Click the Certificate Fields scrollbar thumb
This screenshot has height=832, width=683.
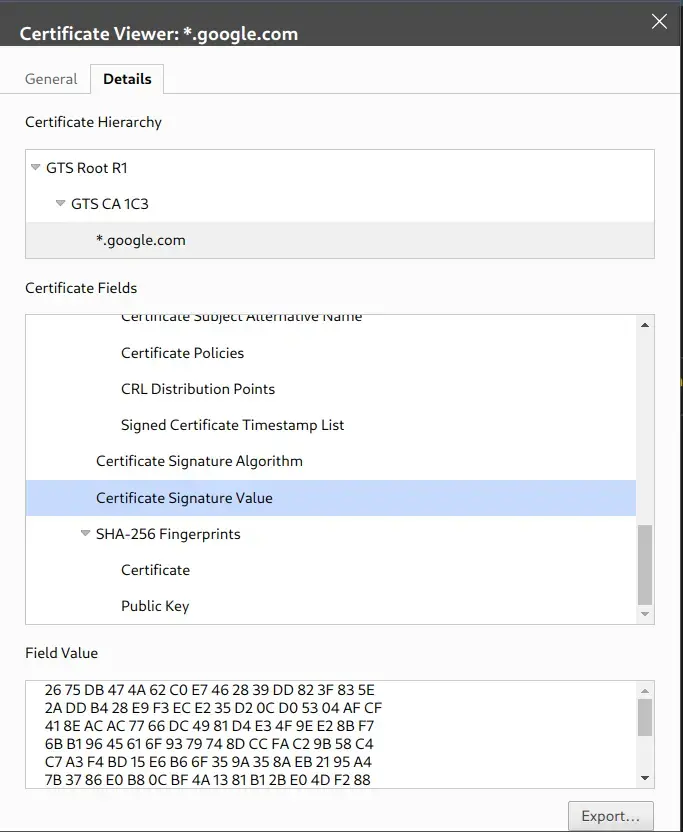[645, 565]
